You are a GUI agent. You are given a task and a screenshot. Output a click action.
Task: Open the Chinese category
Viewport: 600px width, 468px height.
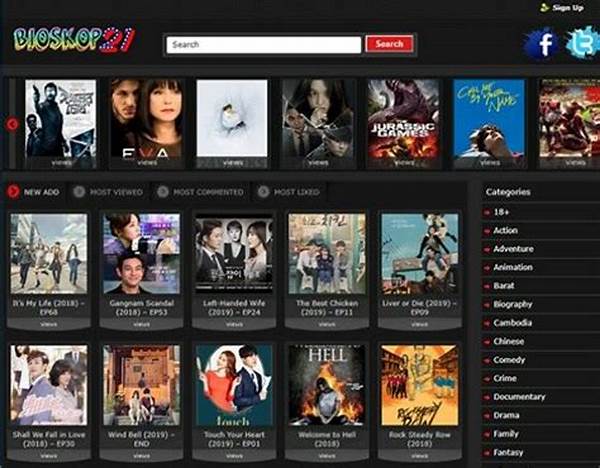(x=509, y=341)
